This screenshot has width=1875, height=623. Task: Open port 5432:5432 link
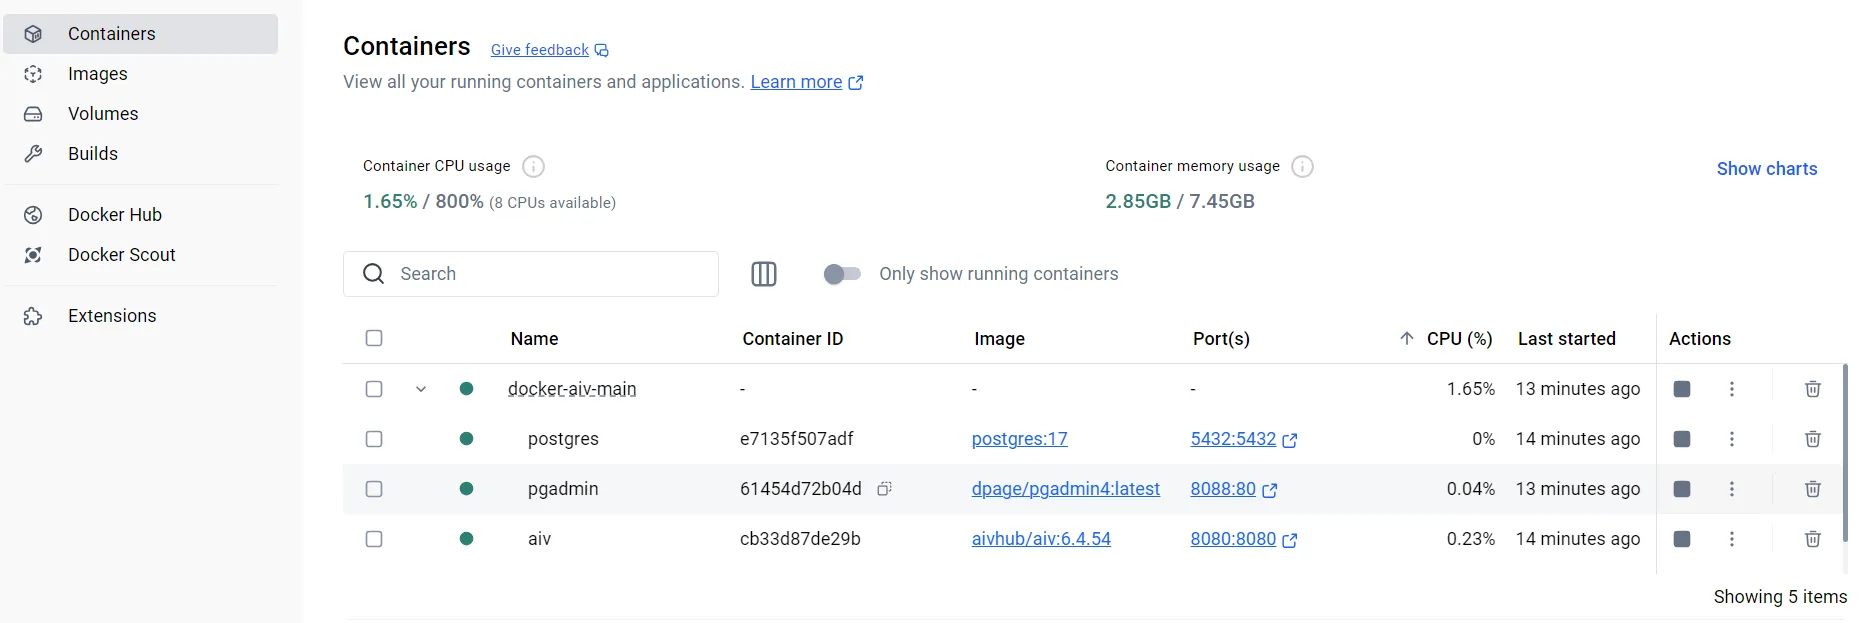click(1244, 439)
